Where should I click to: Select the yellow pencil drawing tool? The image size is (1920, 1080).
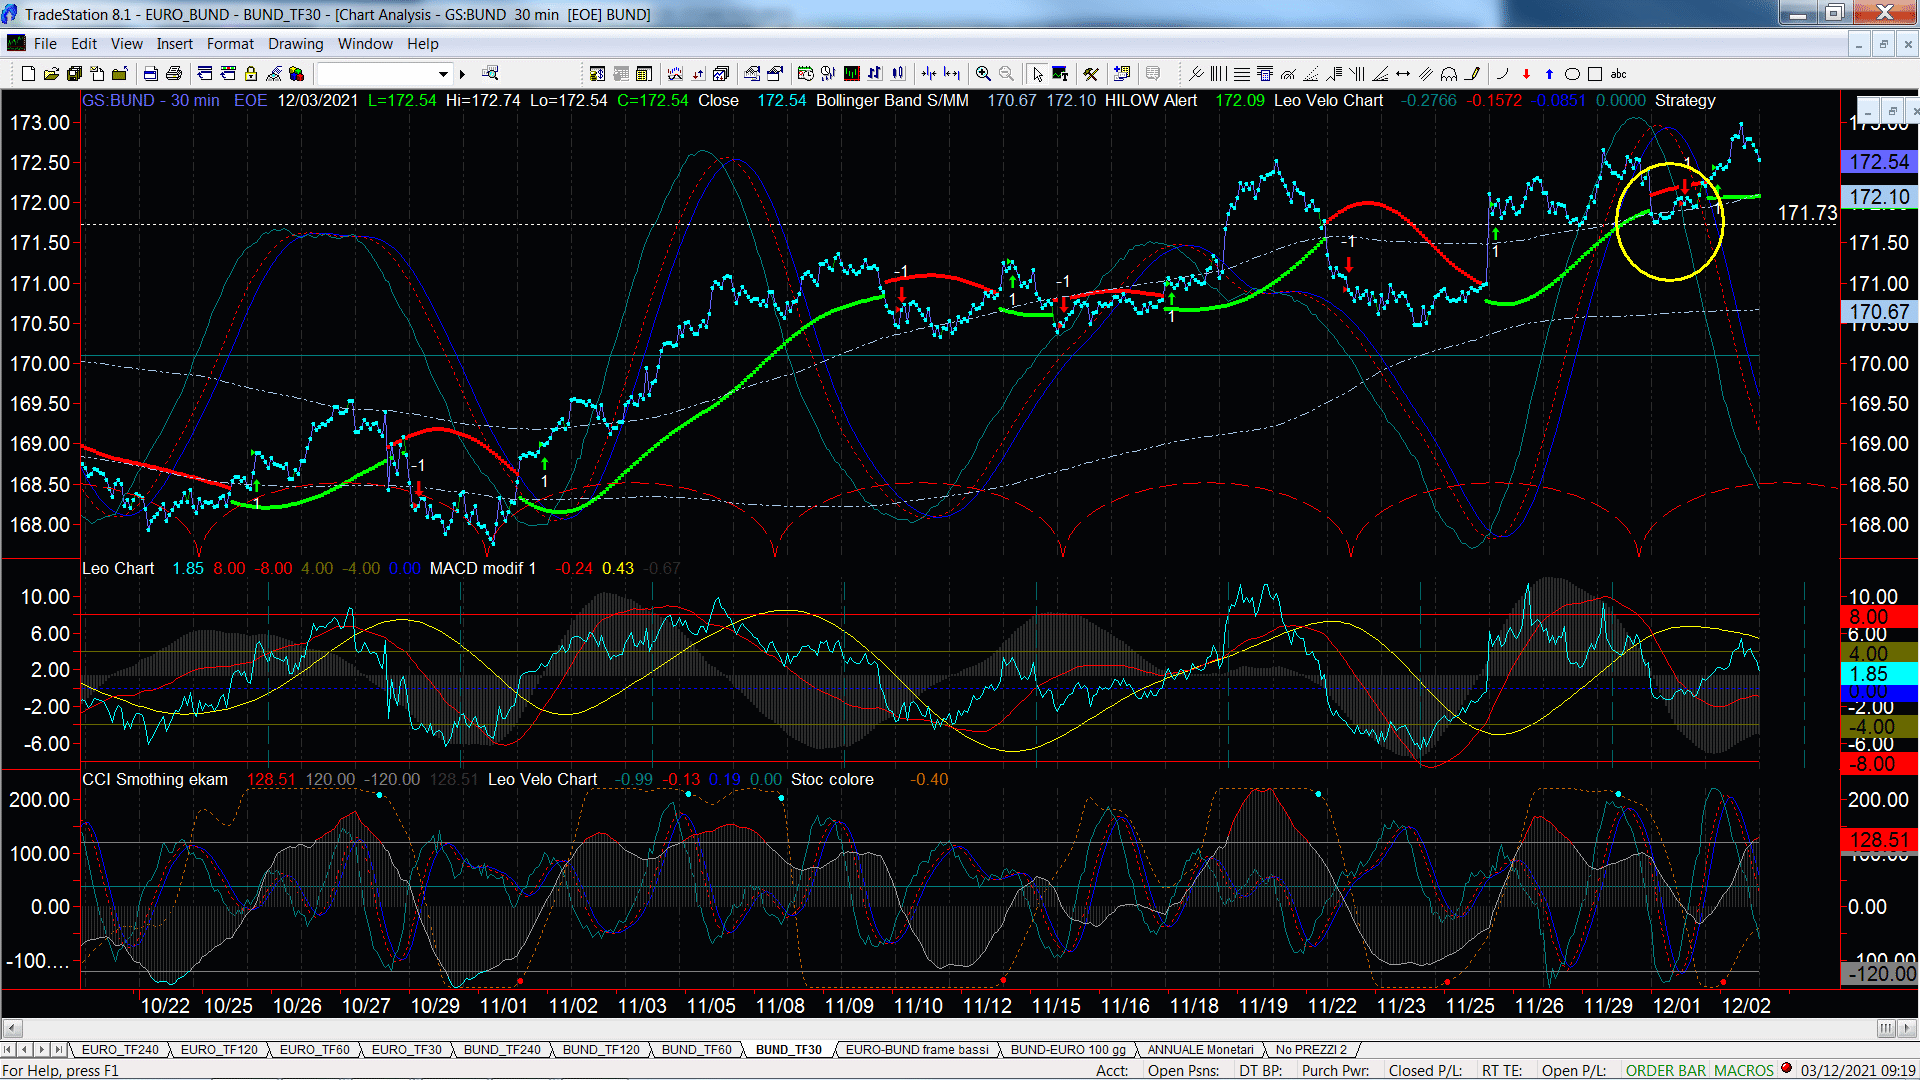(1472, 74)
